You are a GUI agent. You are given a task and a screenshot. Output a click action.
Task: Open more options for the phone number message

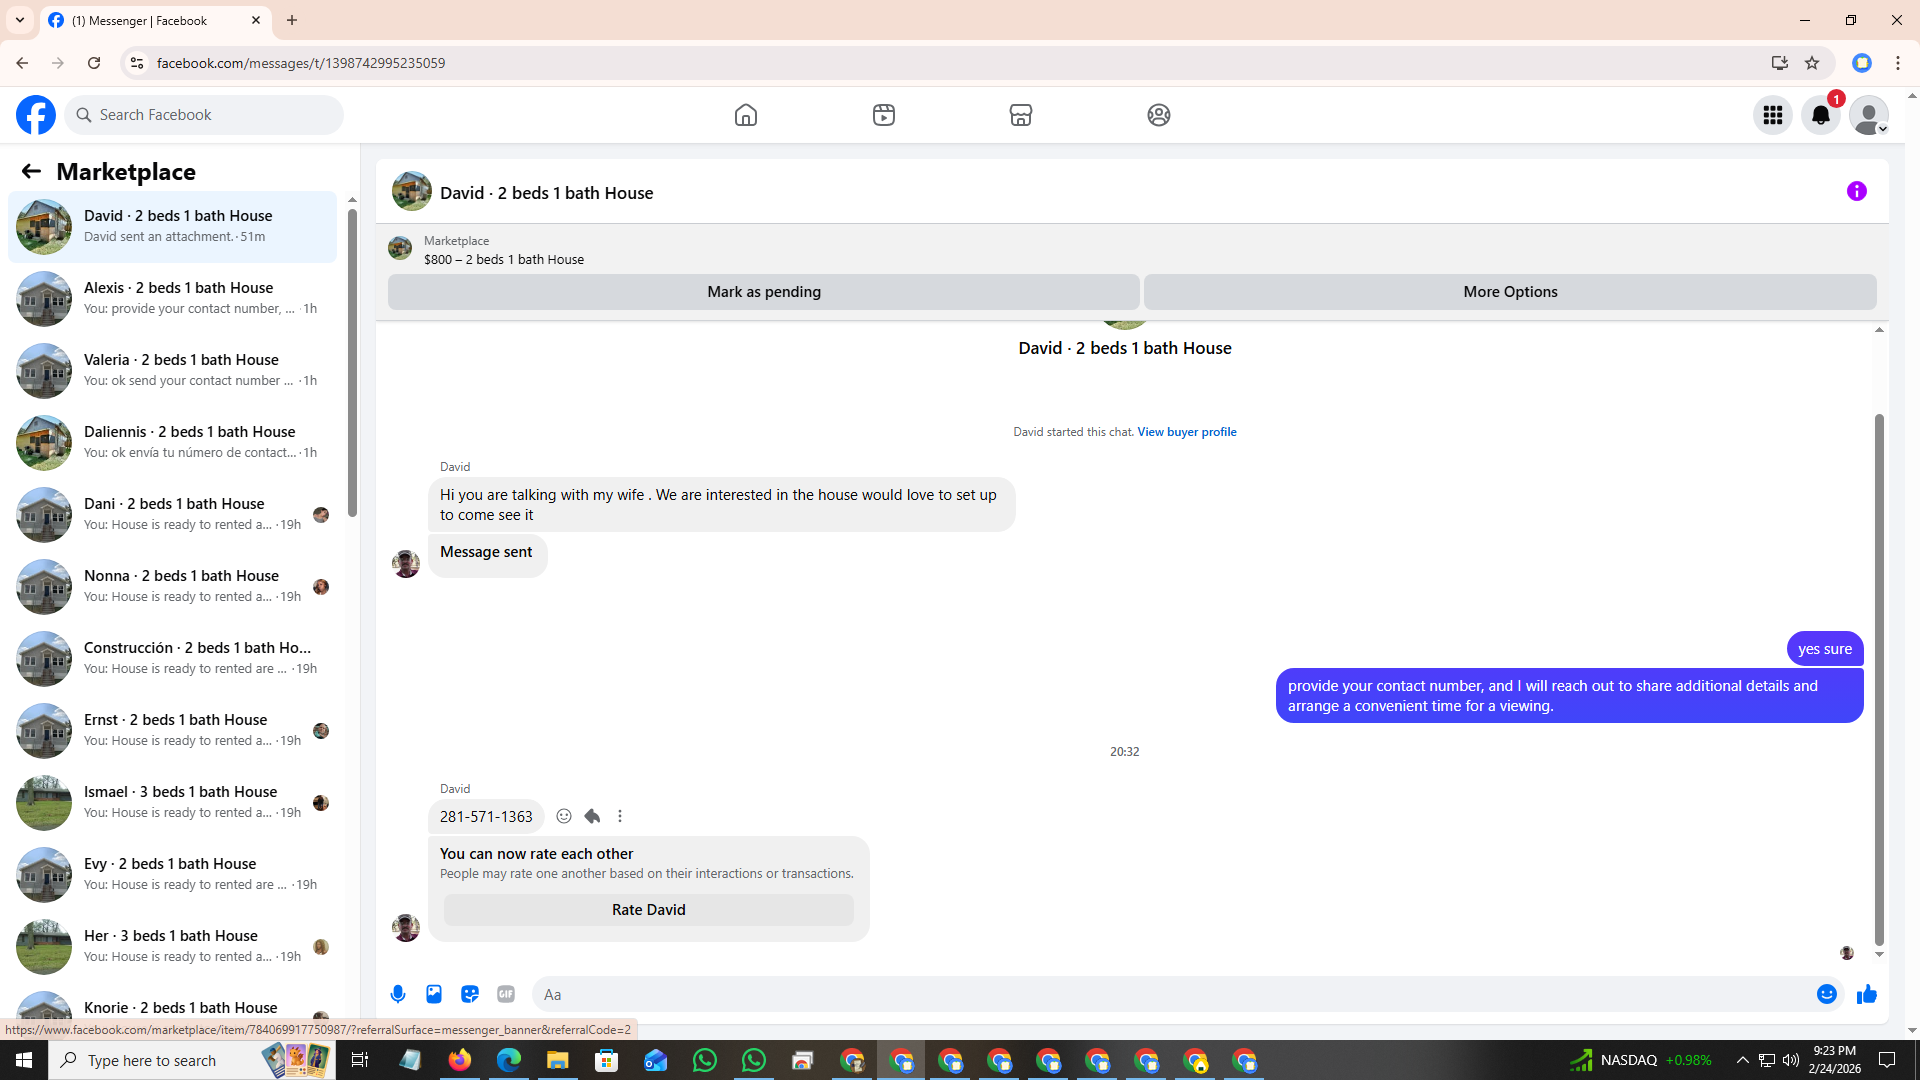click(x=620, y=816)
